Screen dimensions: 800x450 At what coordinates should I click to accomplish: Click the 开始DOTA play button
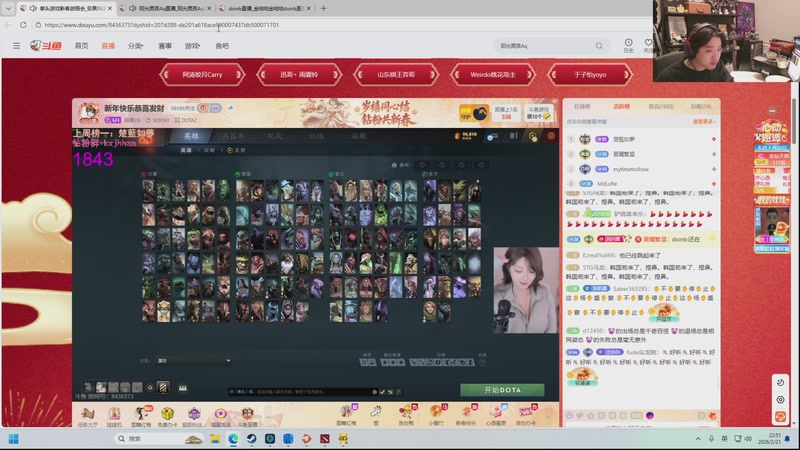click(502, 390)
